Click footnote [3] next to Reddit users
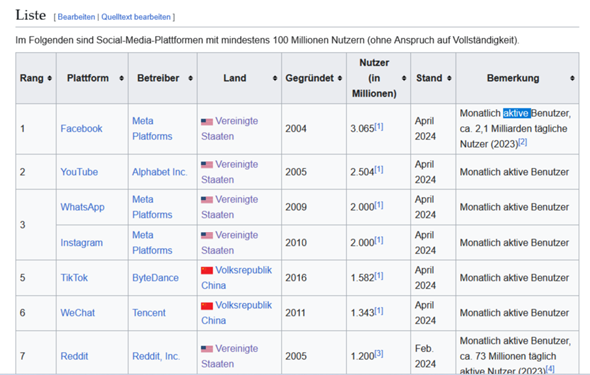 [x=379, y=354]
